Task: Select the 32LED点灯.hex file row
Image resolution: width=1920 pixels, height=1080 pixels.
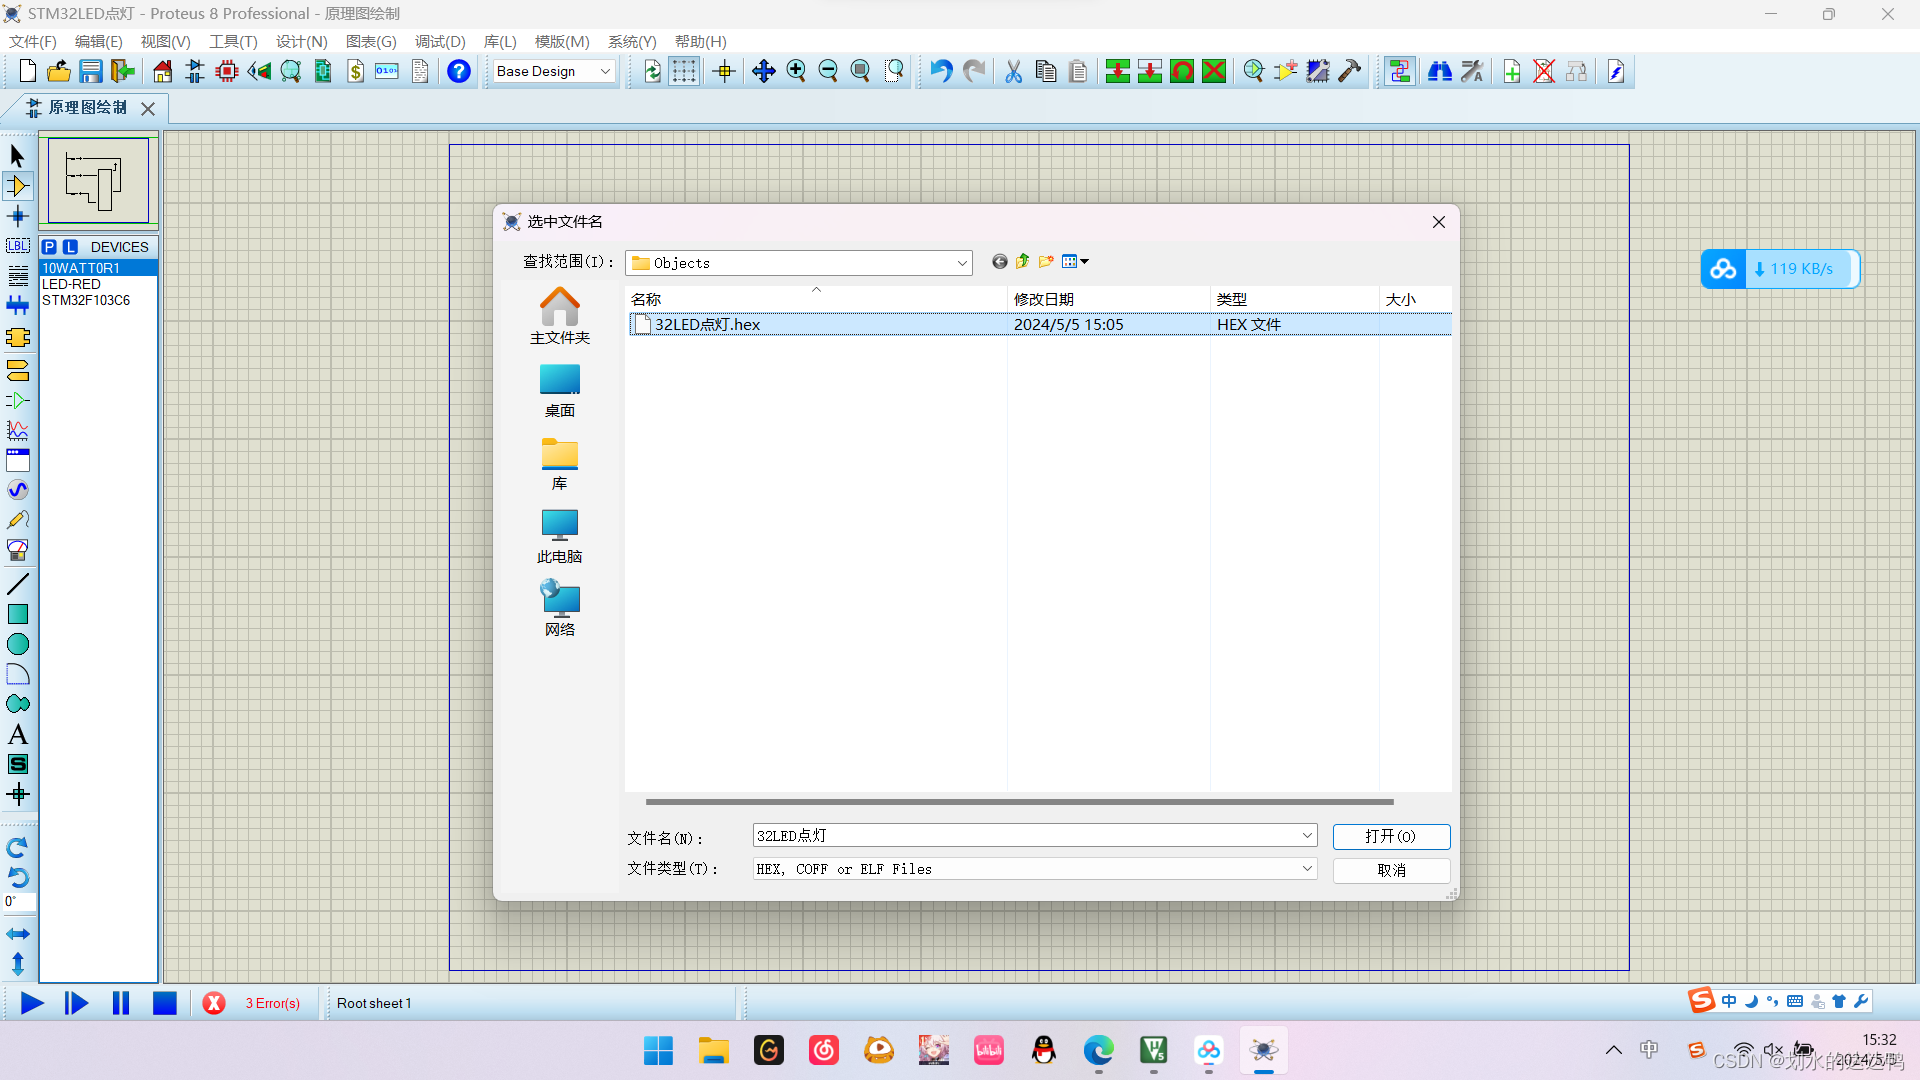Action: coord(1039,324)
